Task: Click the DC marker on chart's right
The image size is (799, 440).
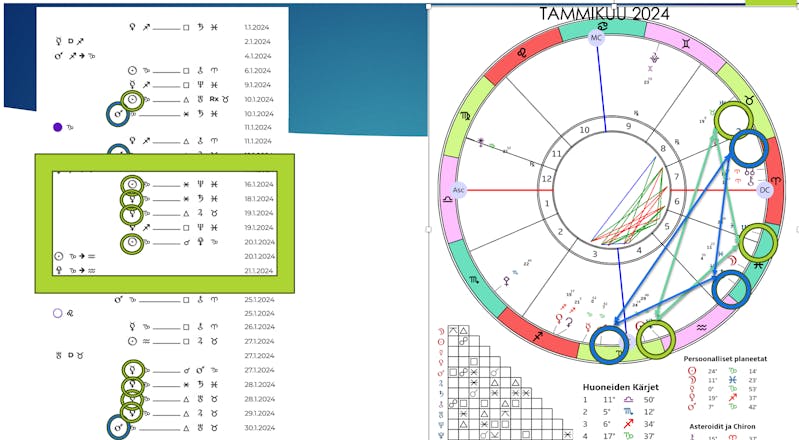Action: point(765,189)
